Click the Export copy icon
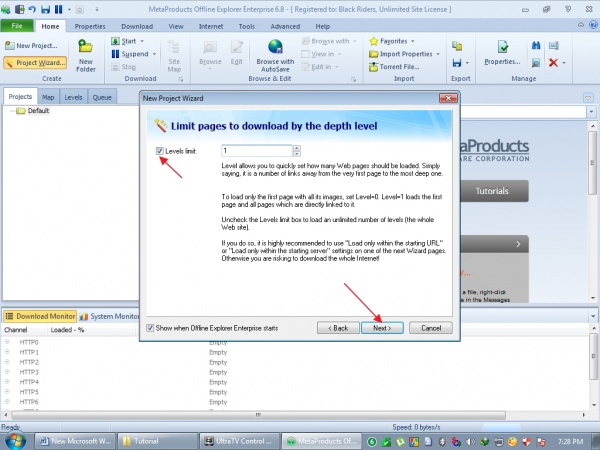 point(457,46)
